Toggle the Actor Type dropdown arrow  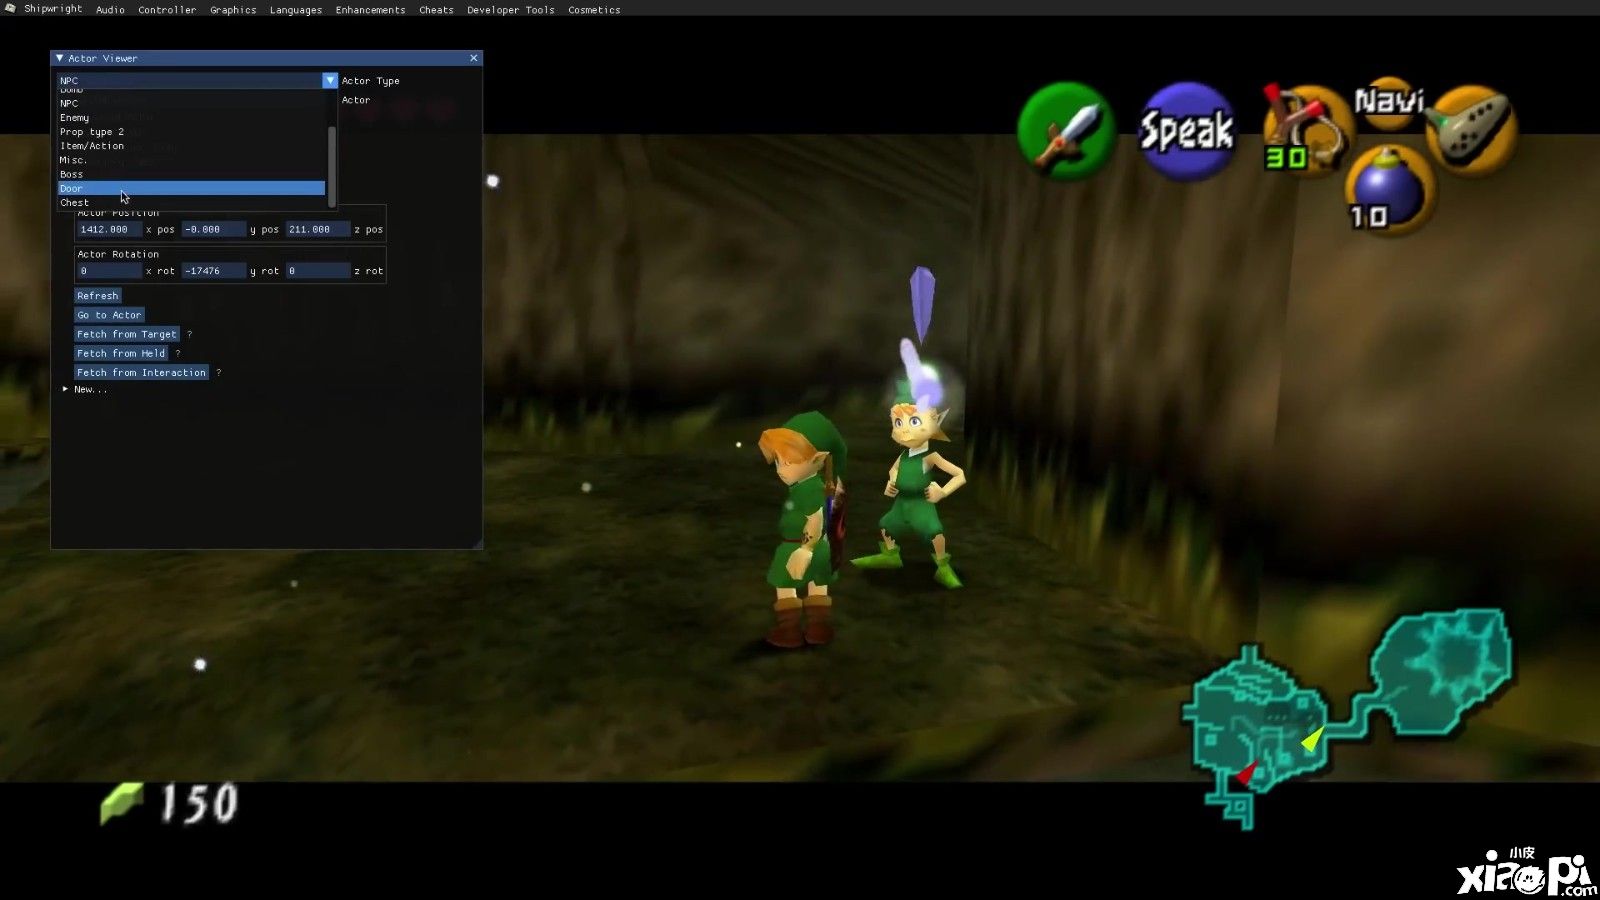(330, 80)
